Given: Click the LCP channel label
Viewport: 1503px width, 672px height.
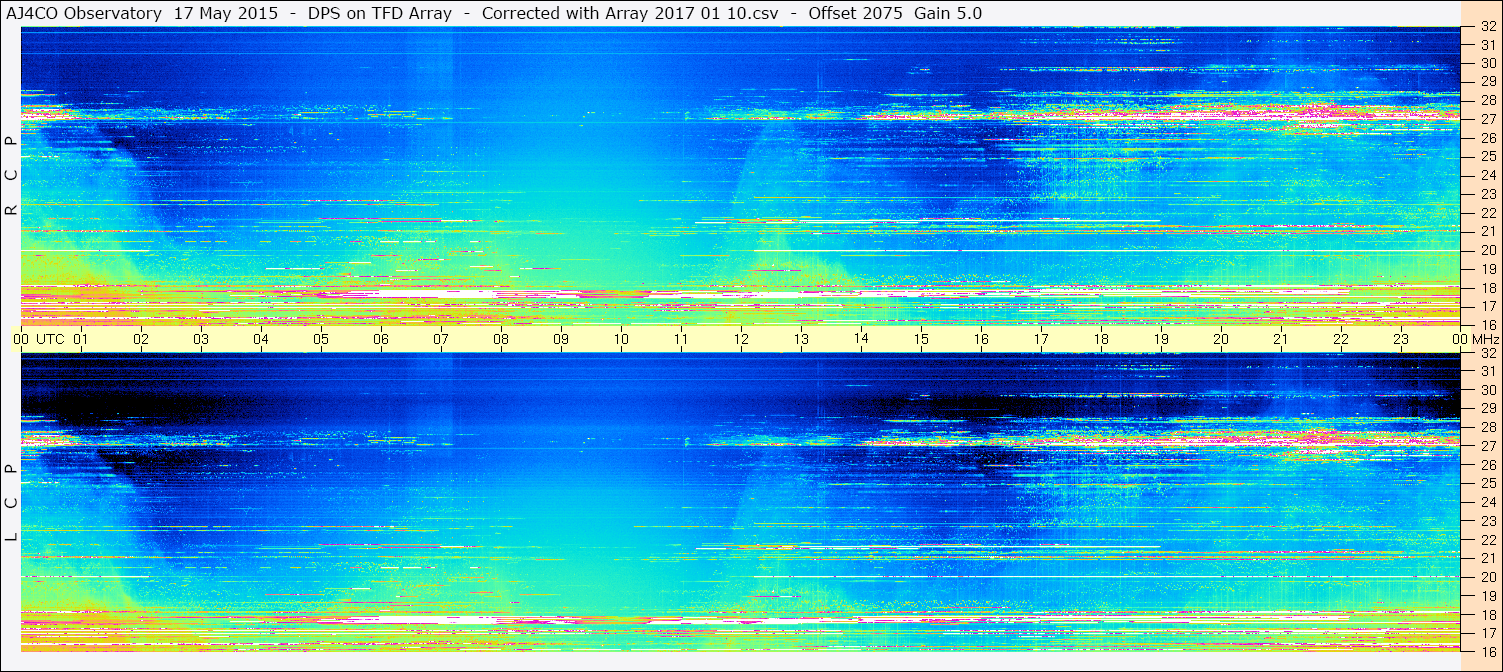Looking at the screenshot, I should (x=11, y=503).
